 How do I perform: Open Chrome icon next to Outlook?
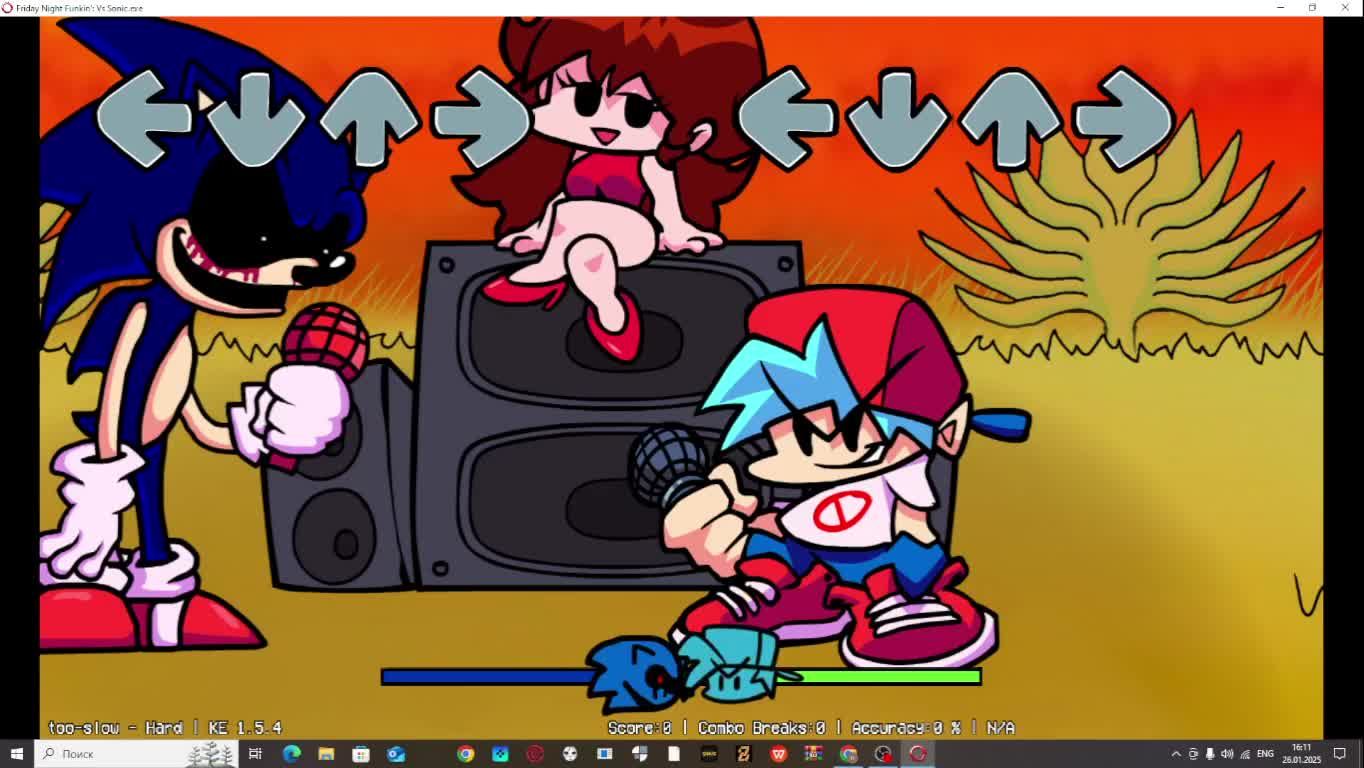[x=465, y=754]
